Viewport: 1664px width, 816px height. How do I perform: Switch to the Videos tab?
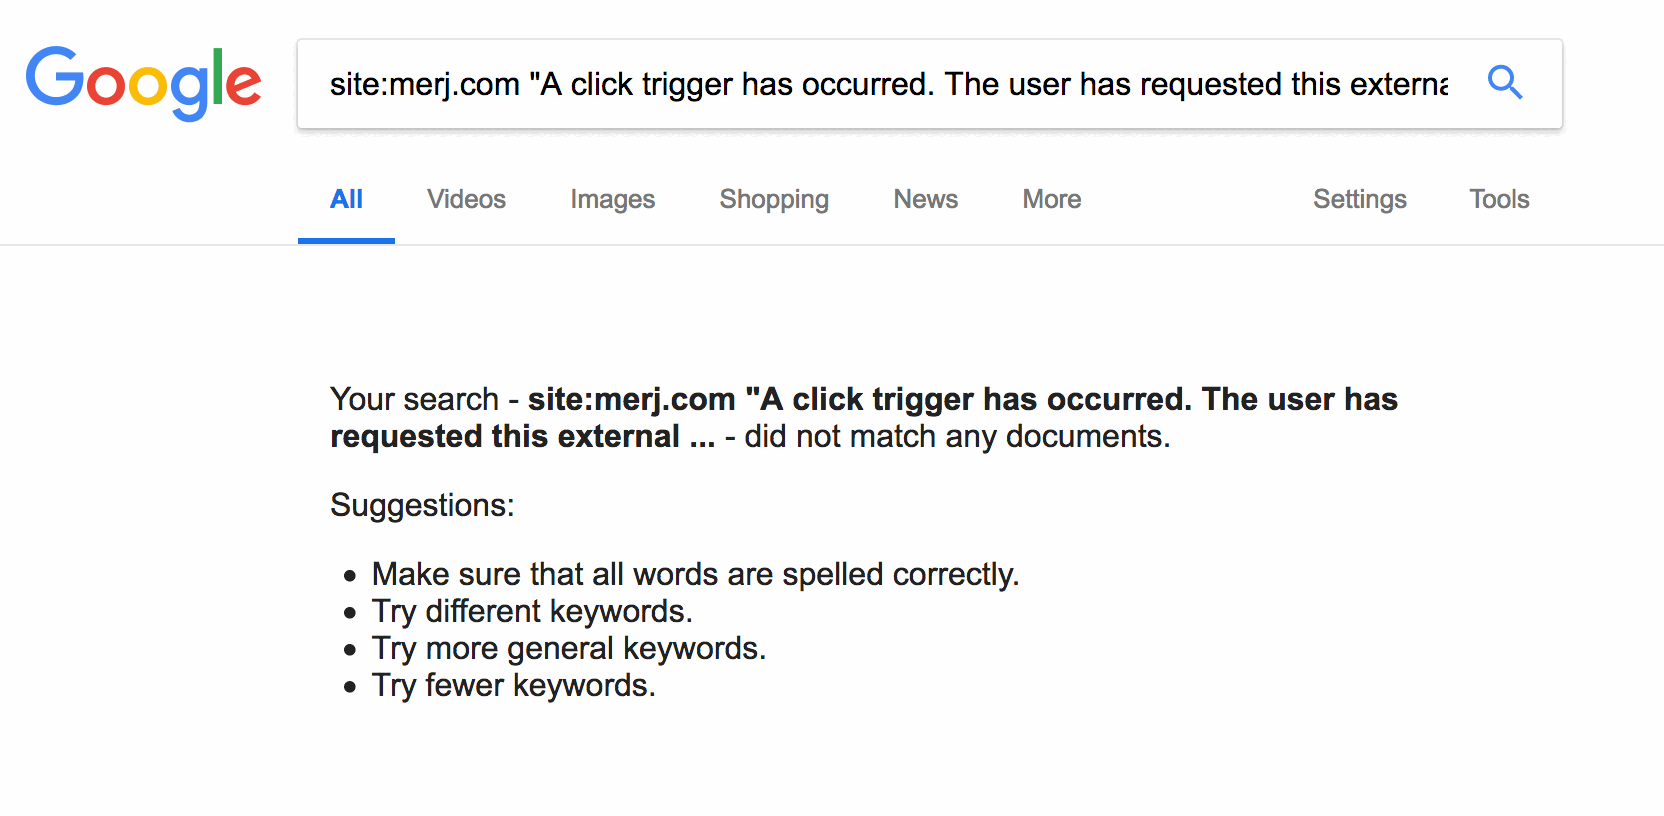[x=466, y=199]
